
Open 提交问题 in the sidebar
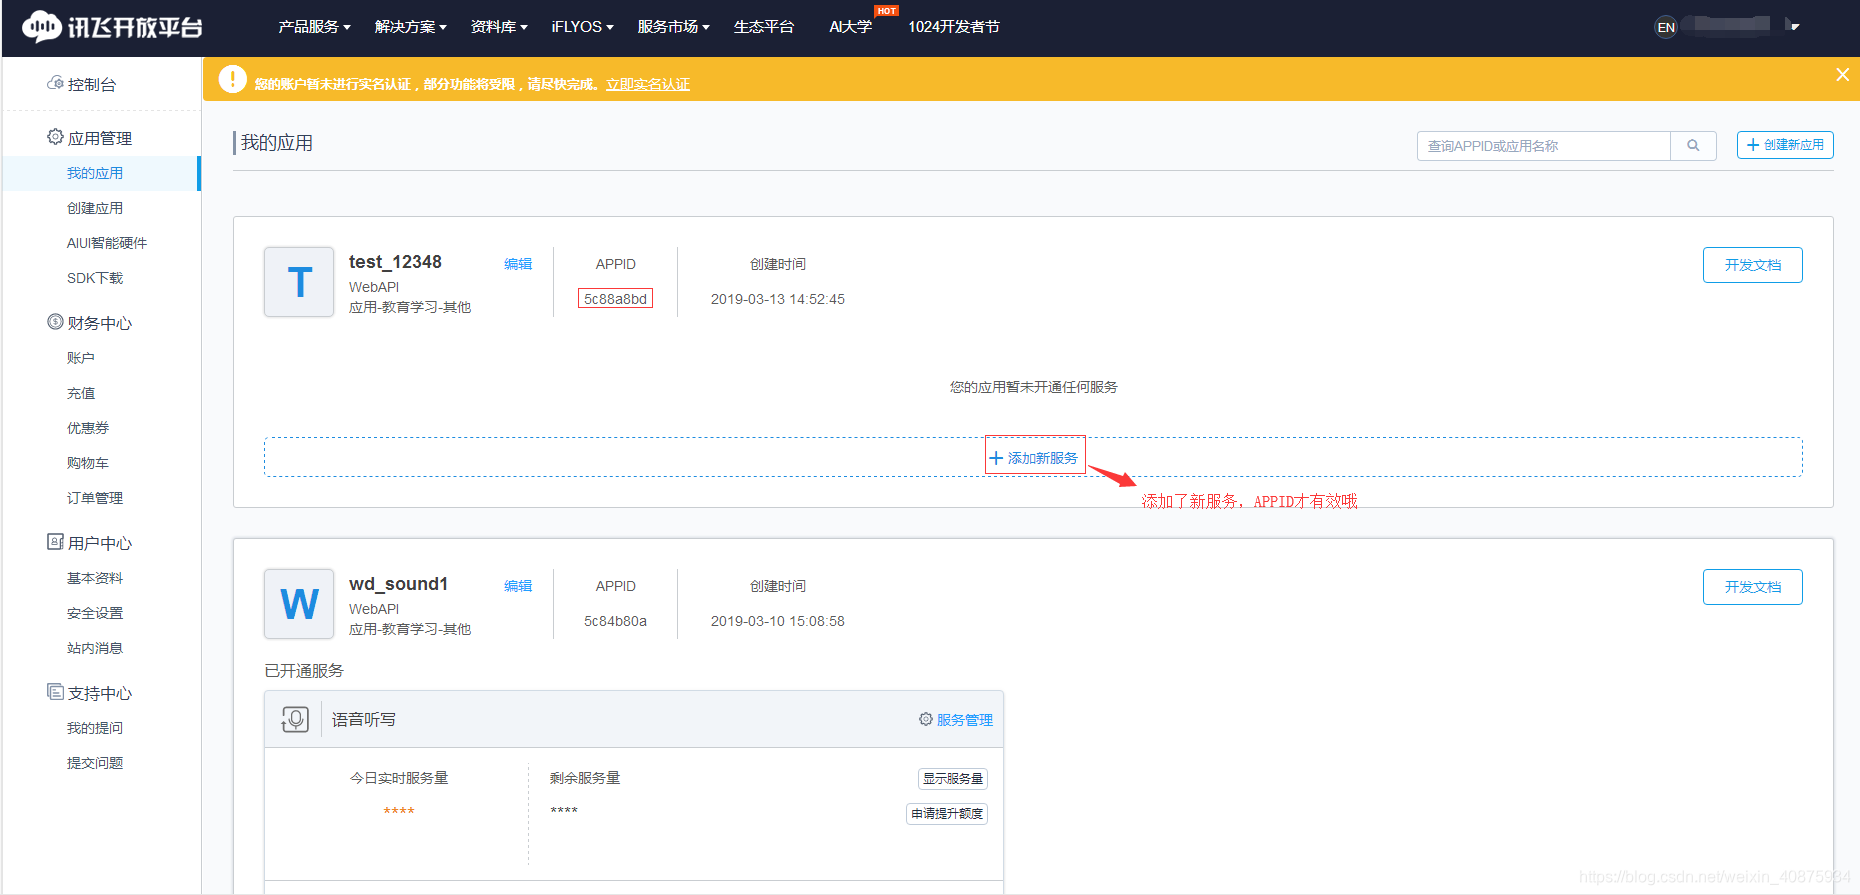(95, 763)
